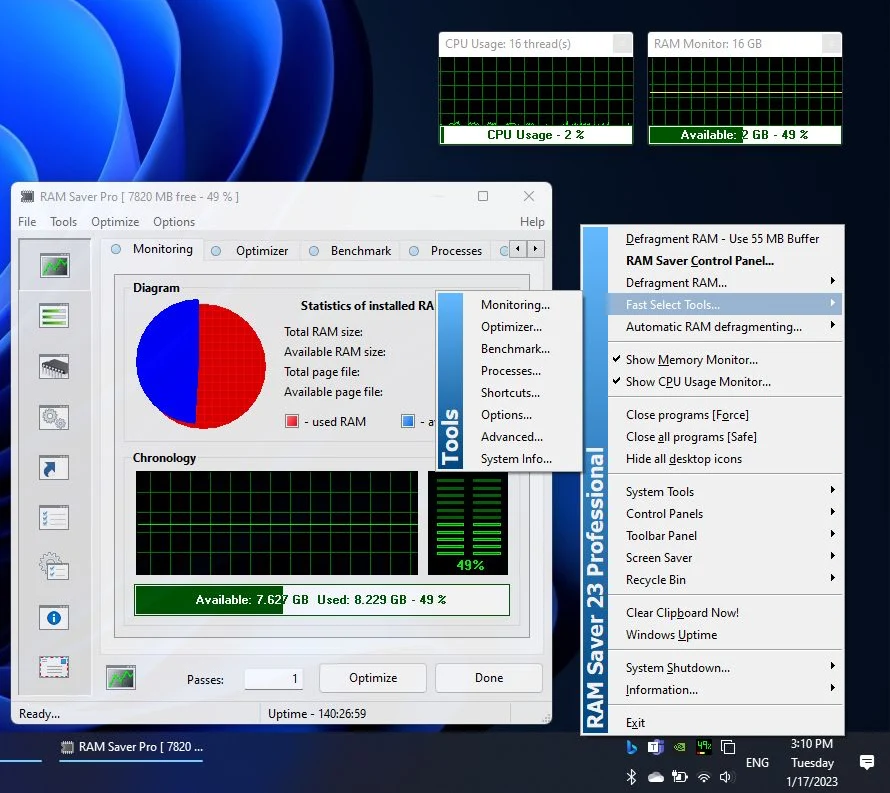Expand the Toolbar Panel submenu
Viewport: 890px width, 793px height.
coord(725,536)
